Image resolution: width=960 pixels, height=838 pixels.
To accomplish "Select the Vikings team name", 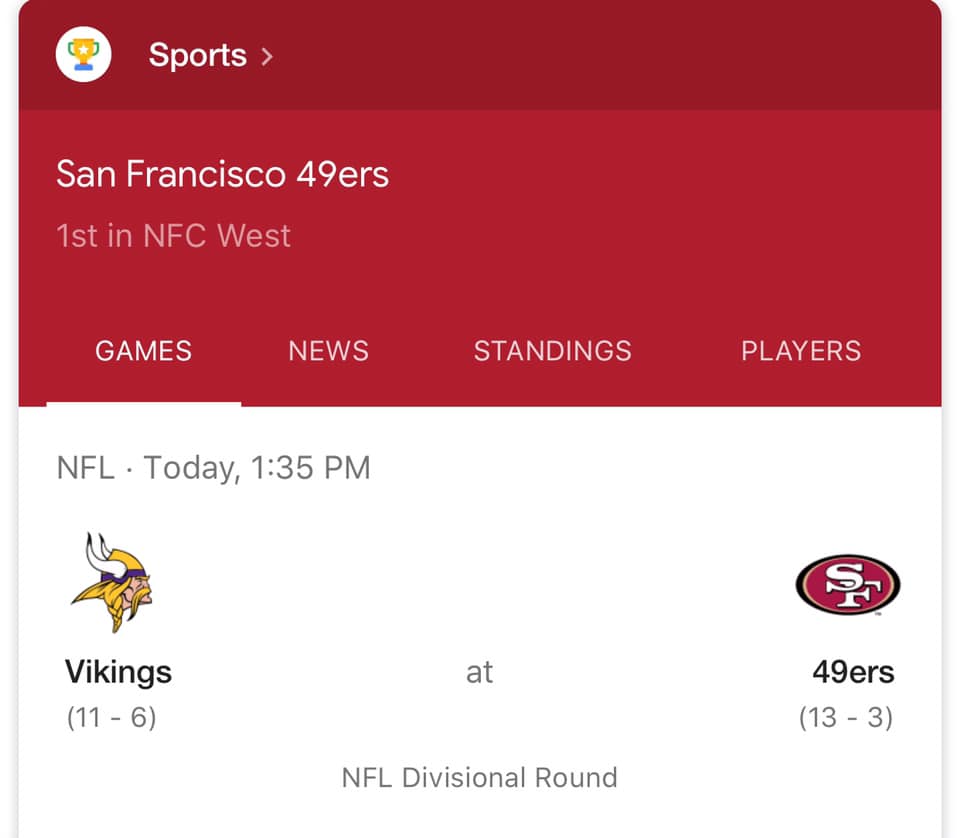I will [118, 672].
